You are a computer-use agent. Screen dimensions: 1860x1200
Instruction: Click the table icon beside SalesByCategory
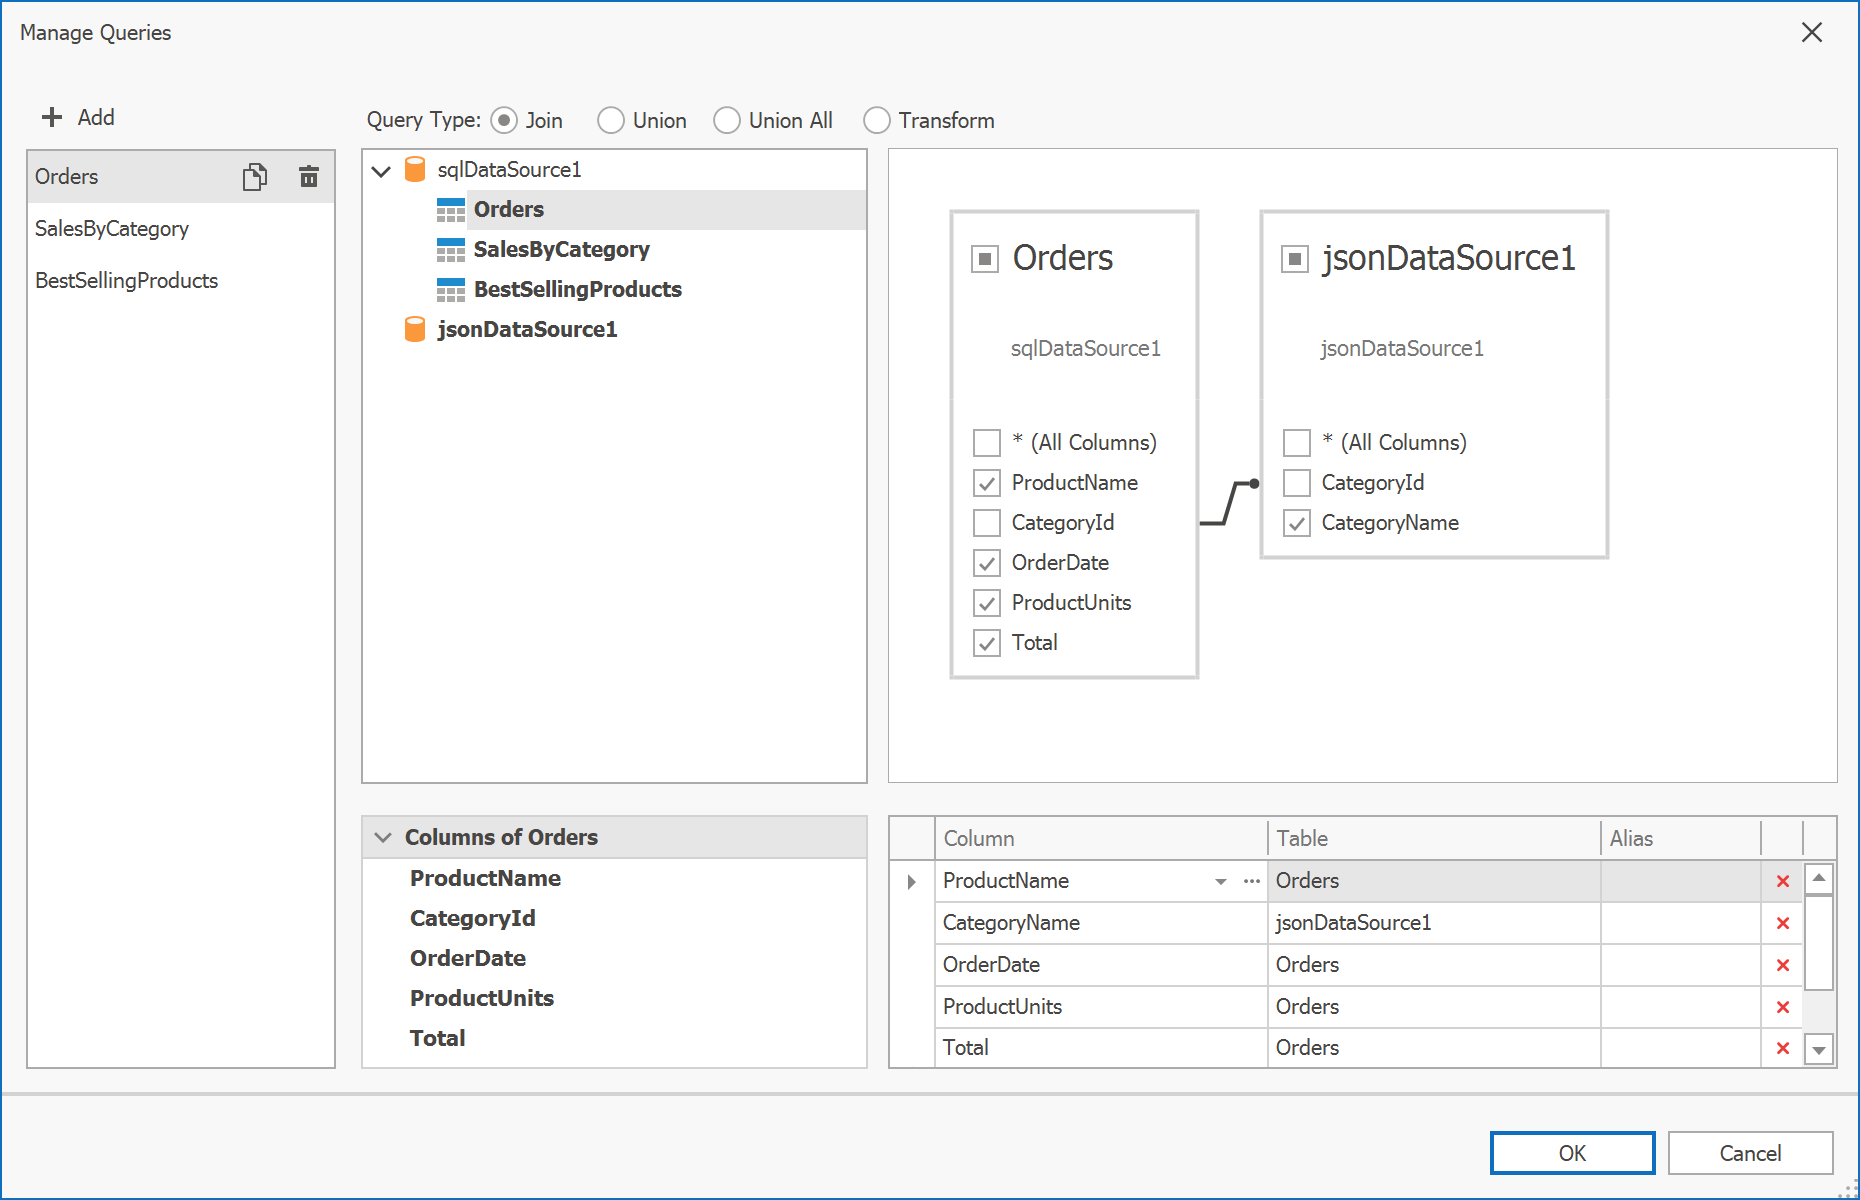[x=451, y=249]
